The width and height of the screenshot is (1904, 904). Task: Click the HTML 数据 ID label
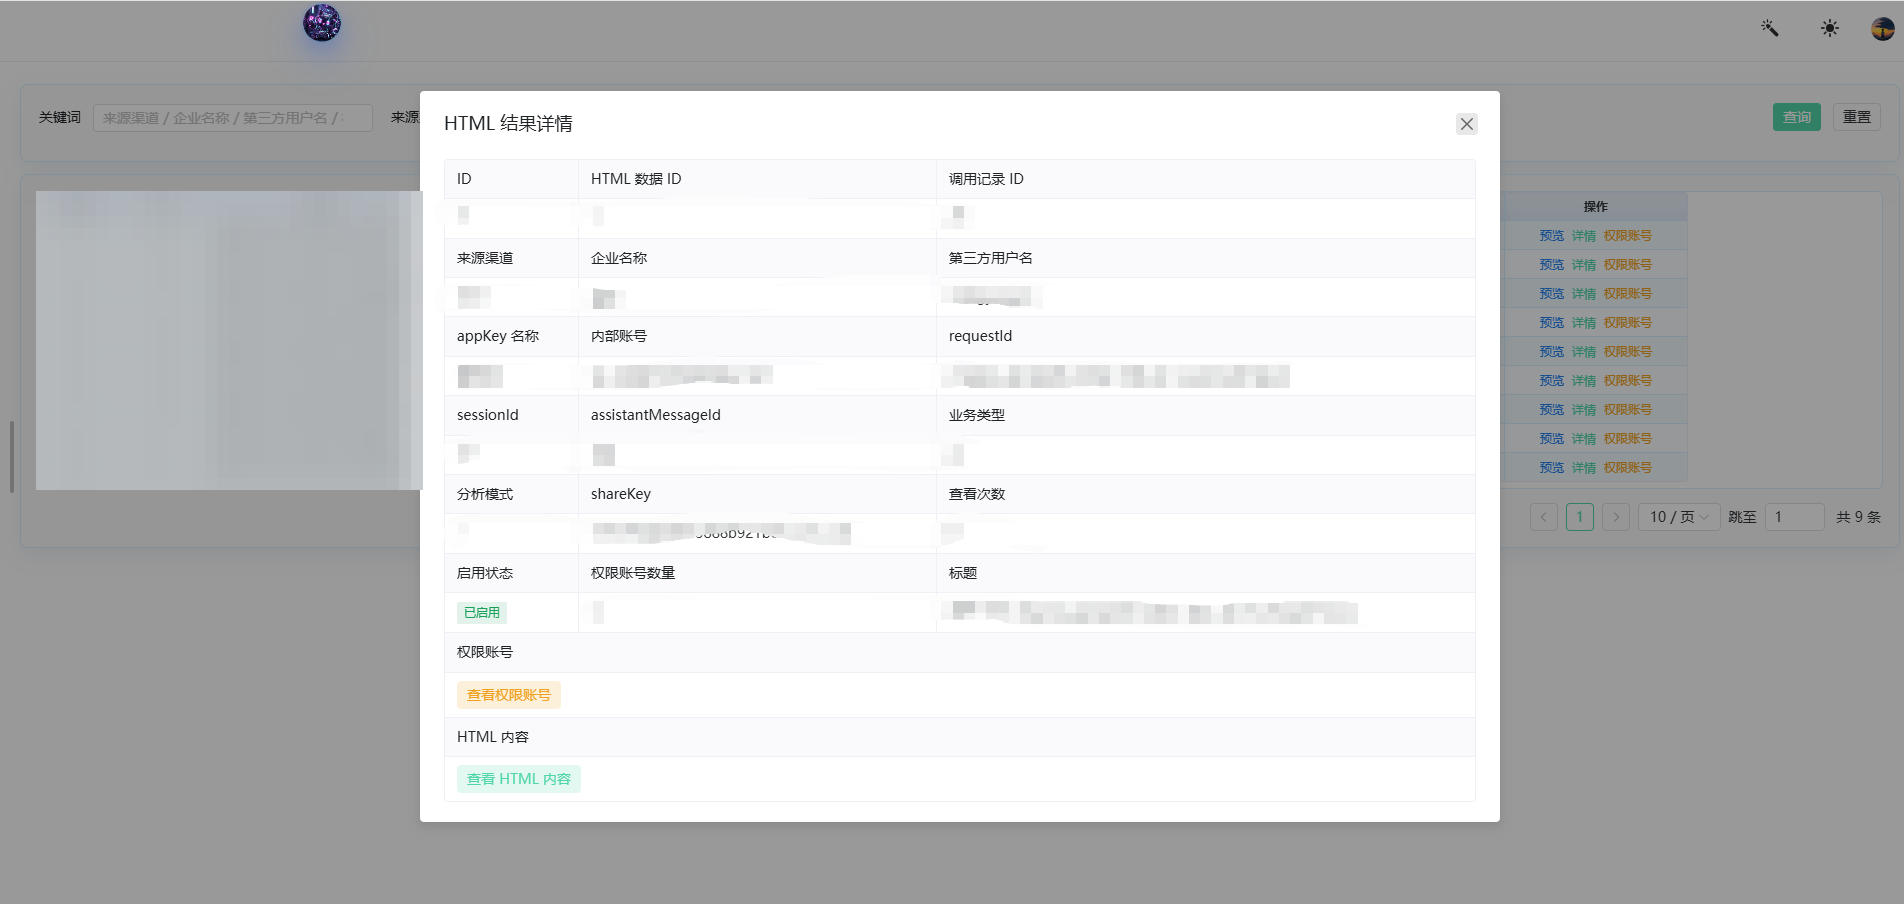636,179
